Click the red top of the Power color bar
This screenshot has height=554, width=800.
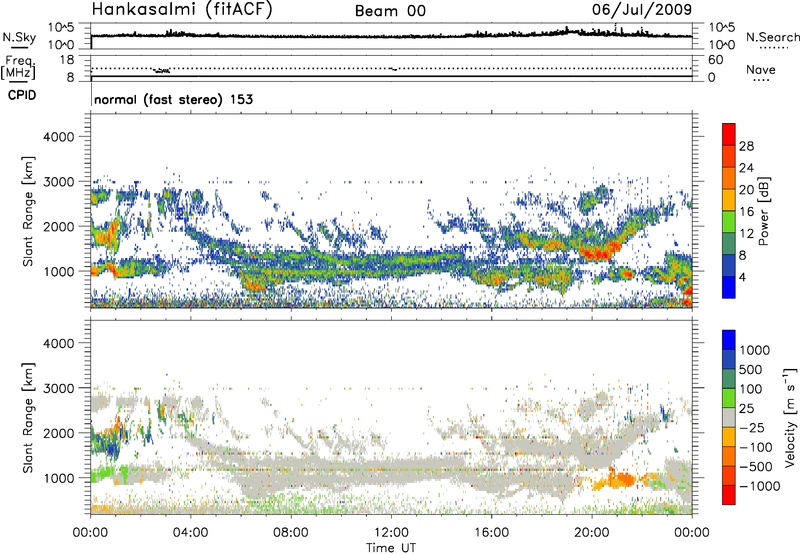[729, 132]
